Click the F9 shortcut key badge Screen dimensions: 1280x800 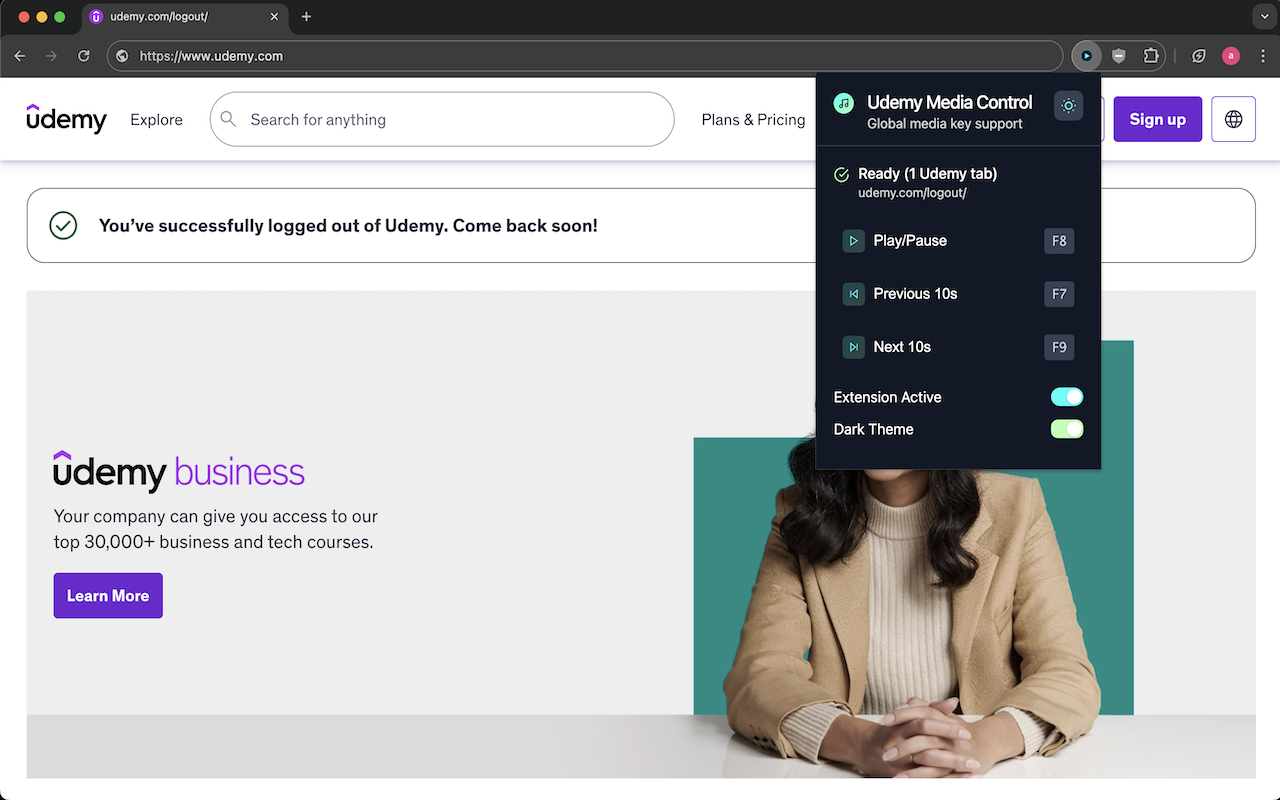1059,347
